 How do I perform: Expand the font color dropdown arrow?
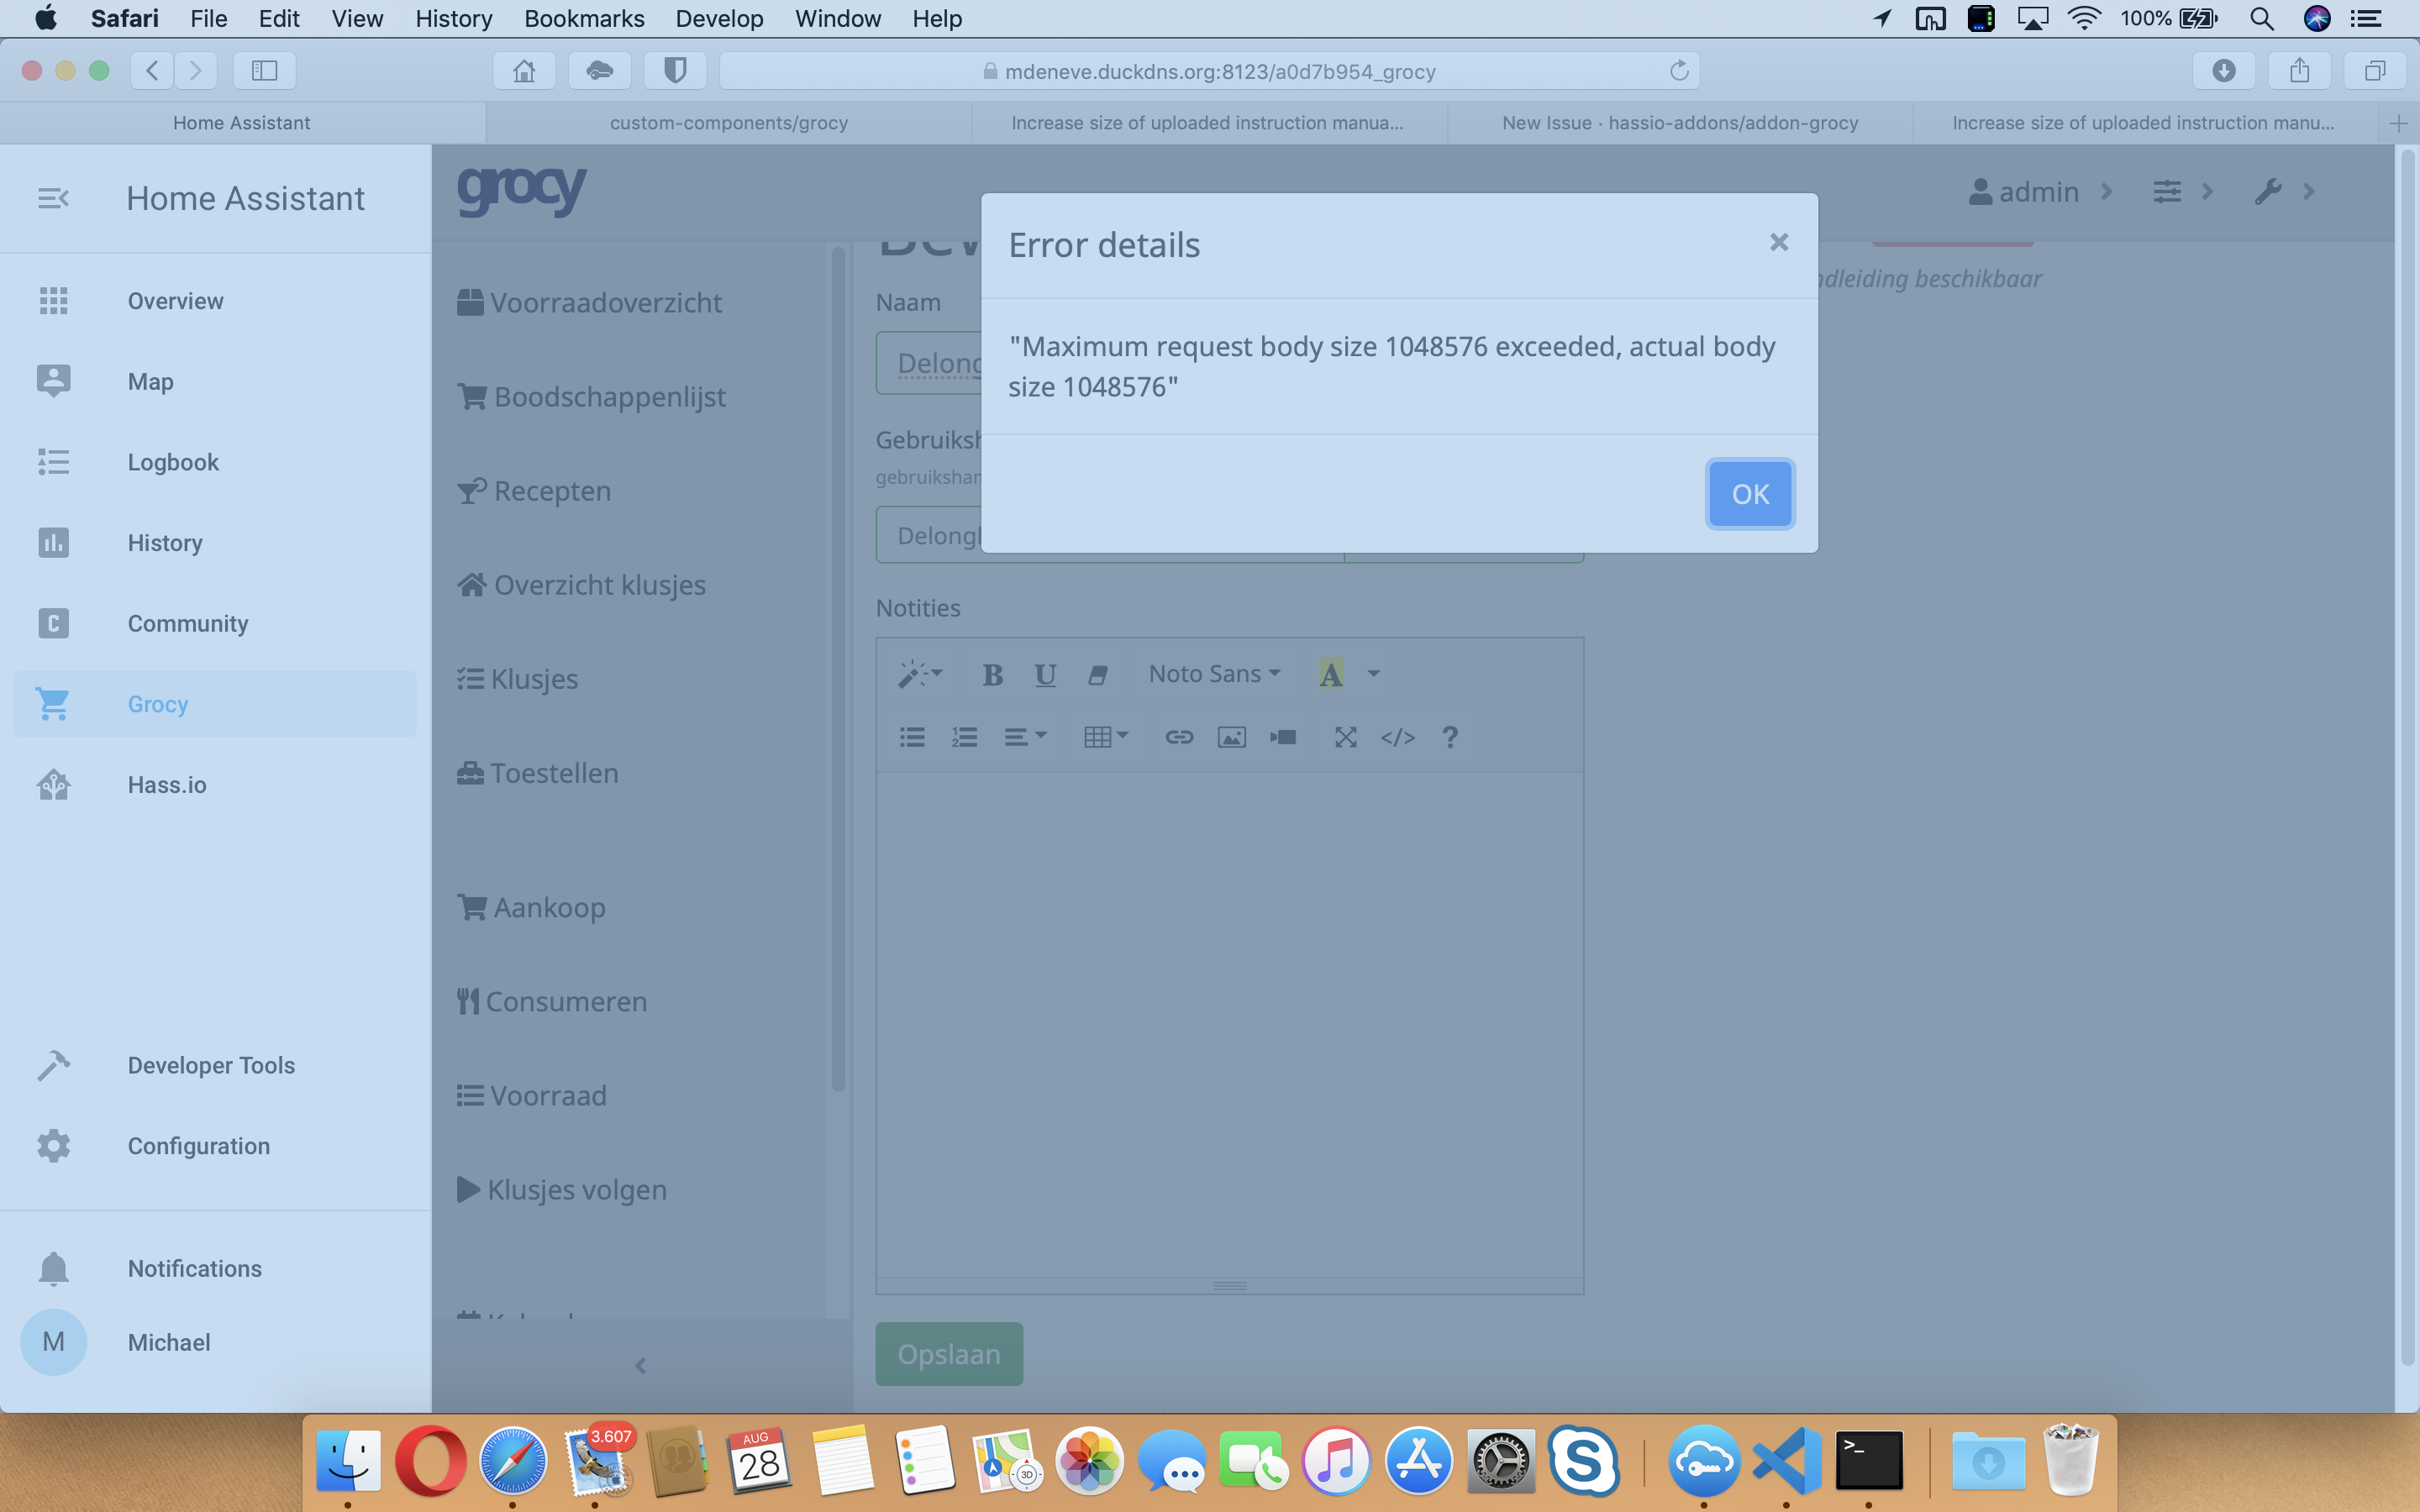click(x=1374, y=674)
